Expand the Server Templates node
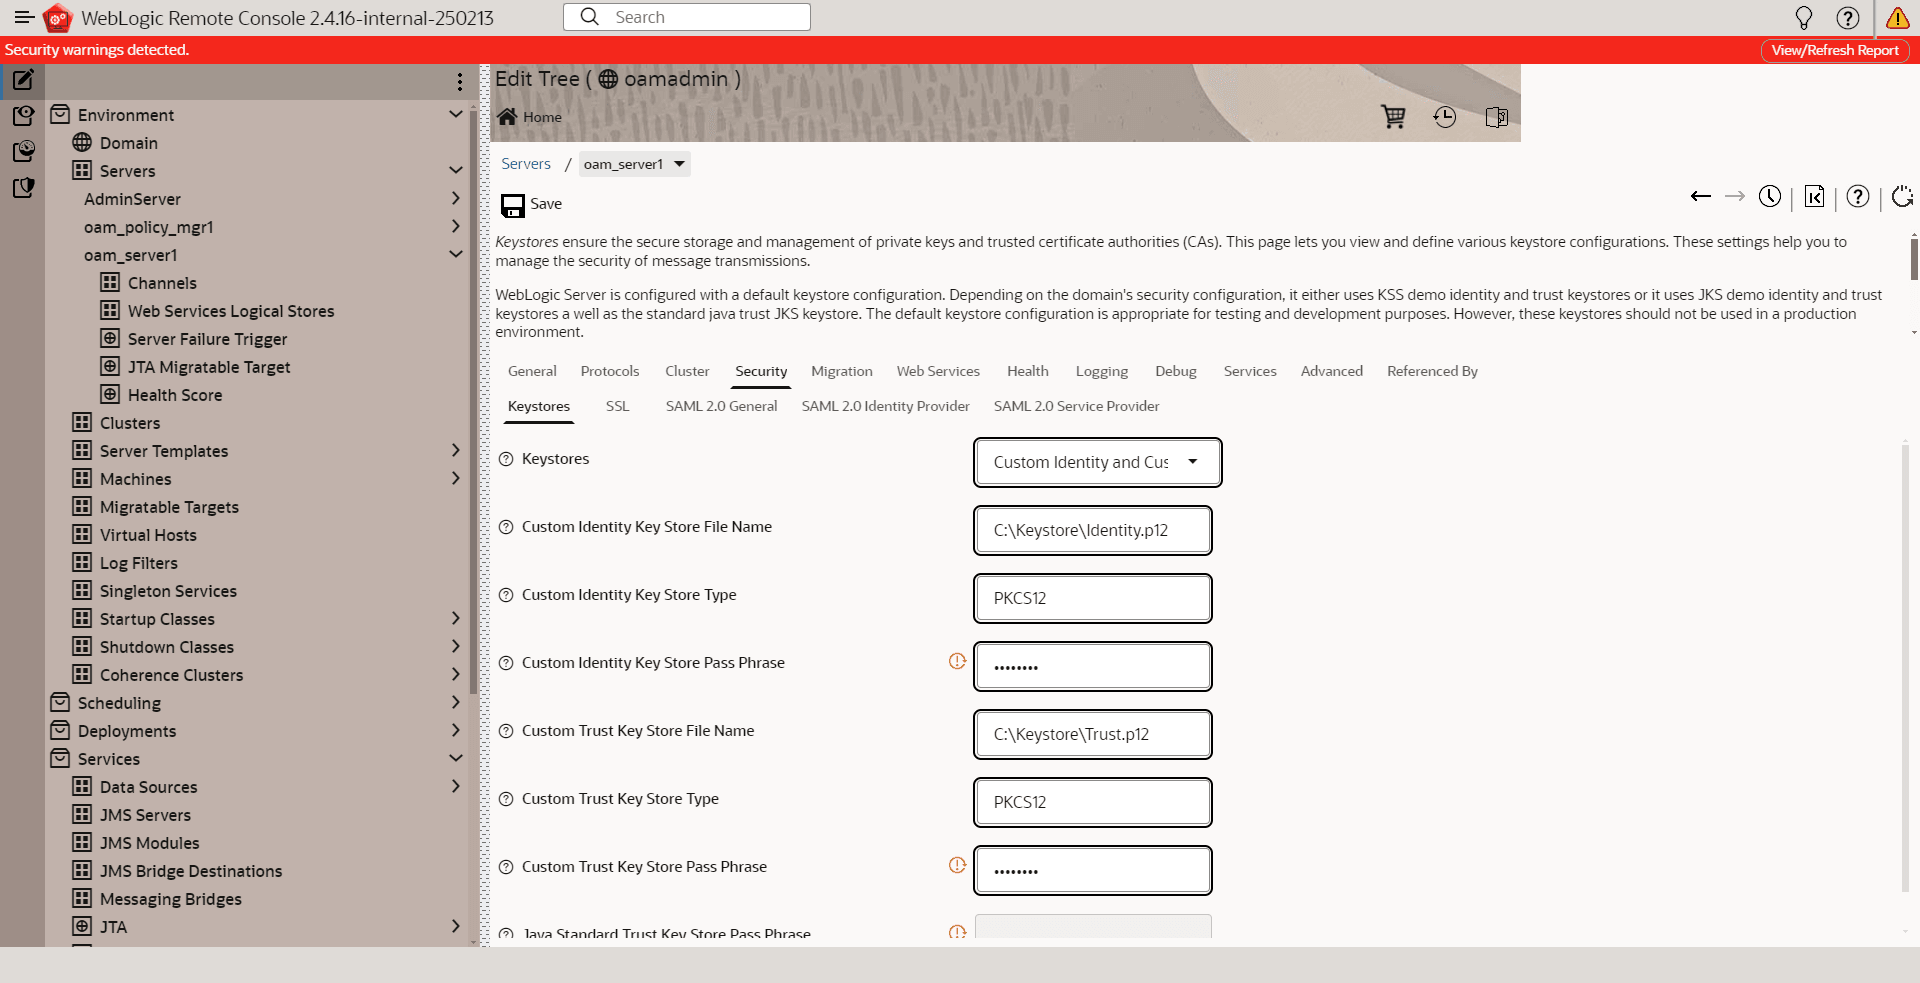This screenshot has height=983, width=1920. tap(456, 450)
